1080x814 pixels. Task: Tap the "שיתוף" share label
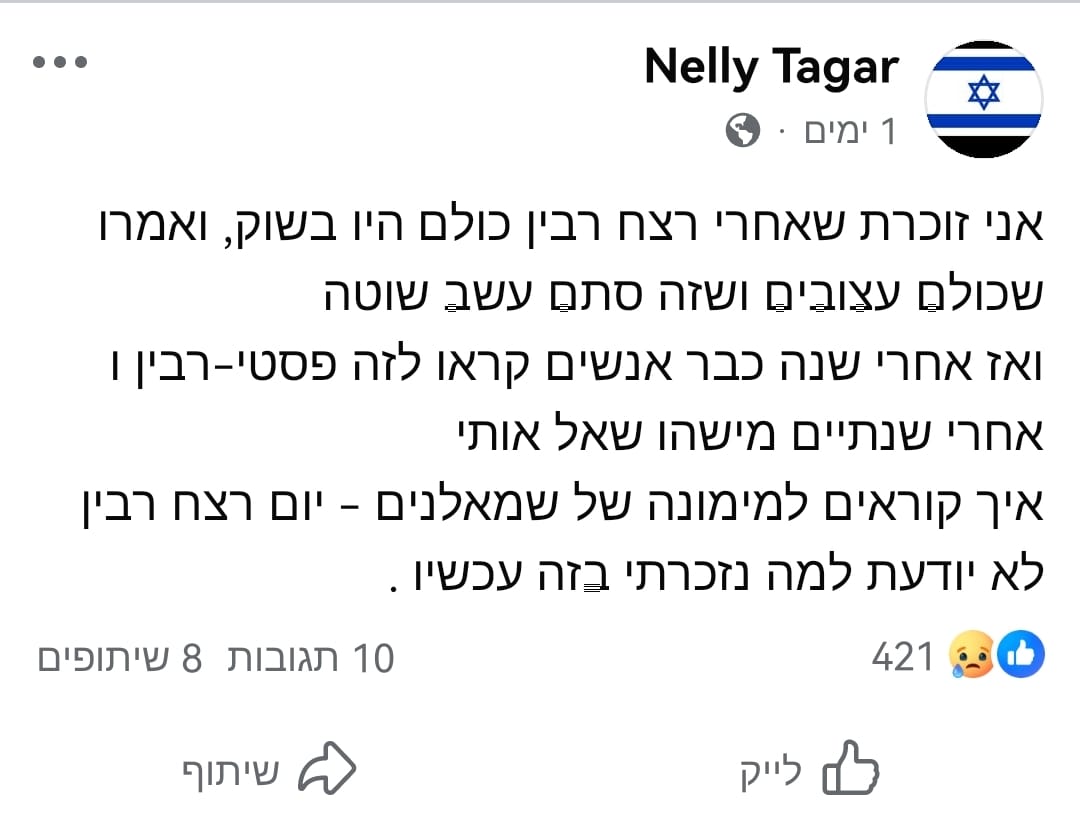[x=229, y=770]
